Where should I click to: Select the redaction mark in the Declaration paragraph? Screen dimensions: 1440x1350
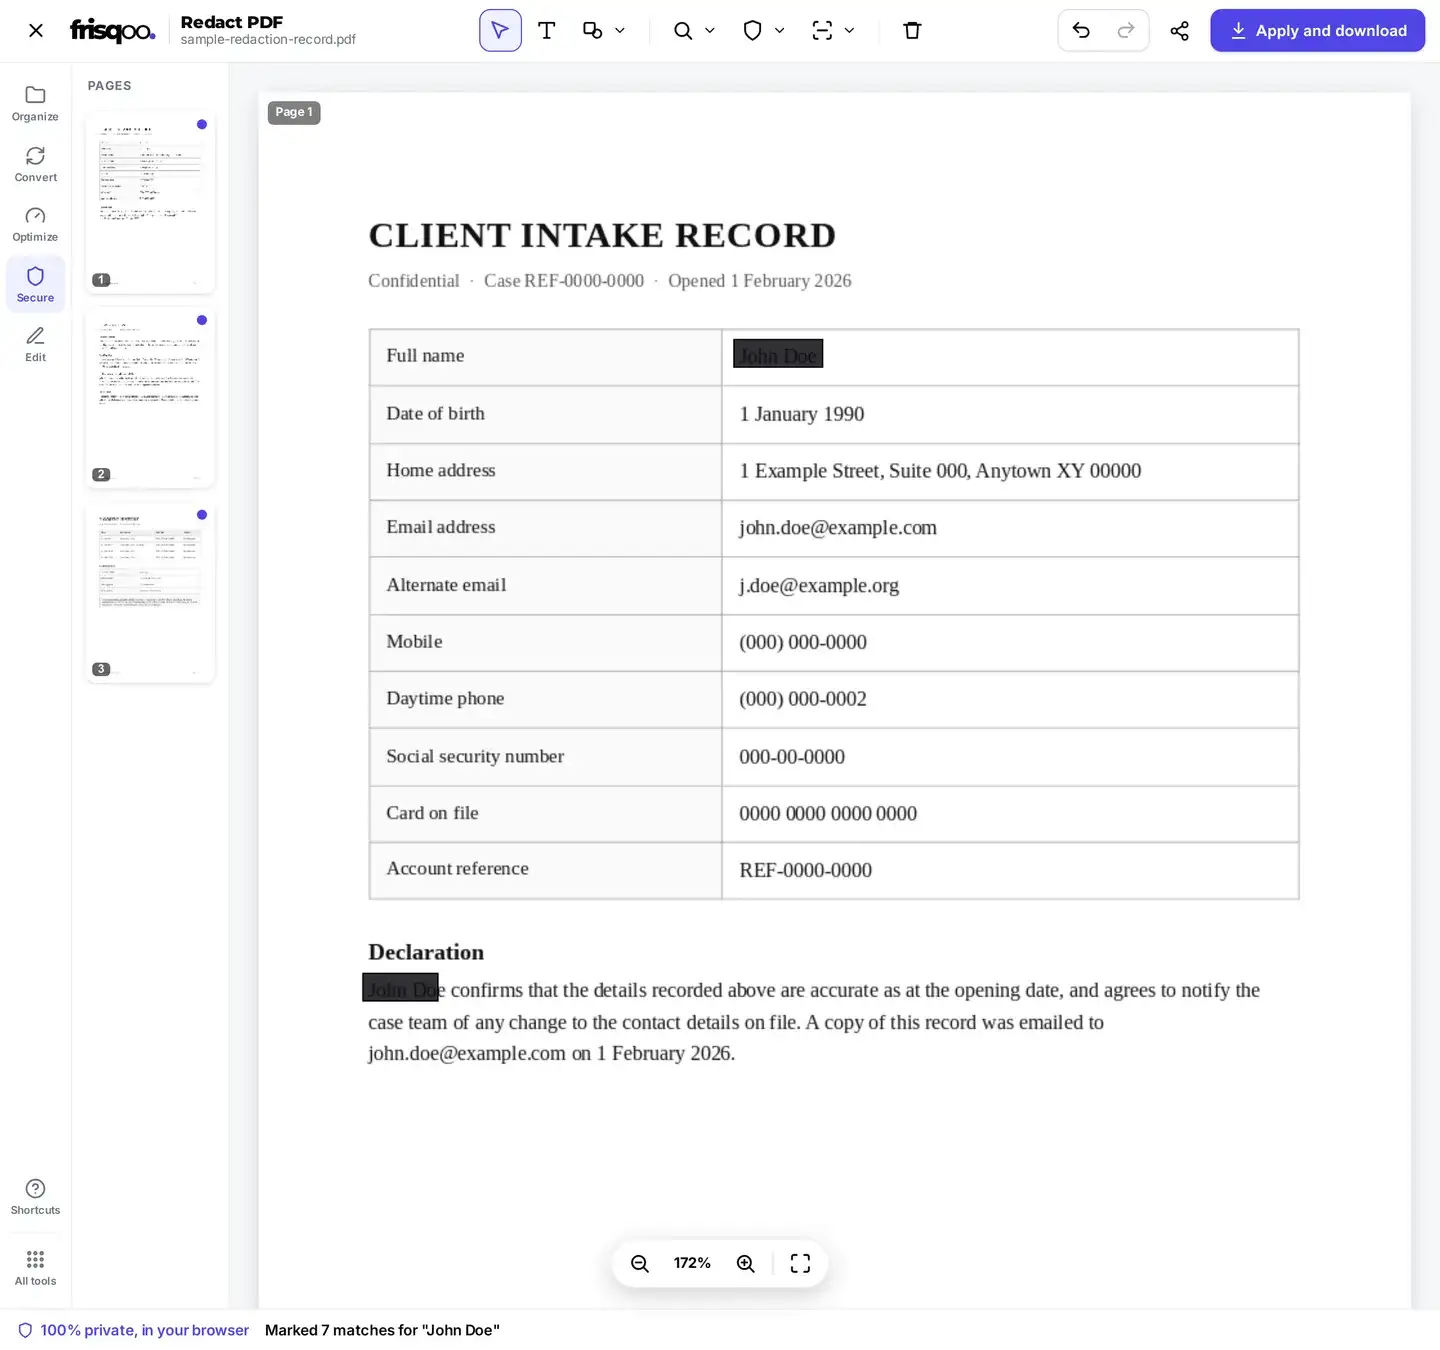point(400,988)
